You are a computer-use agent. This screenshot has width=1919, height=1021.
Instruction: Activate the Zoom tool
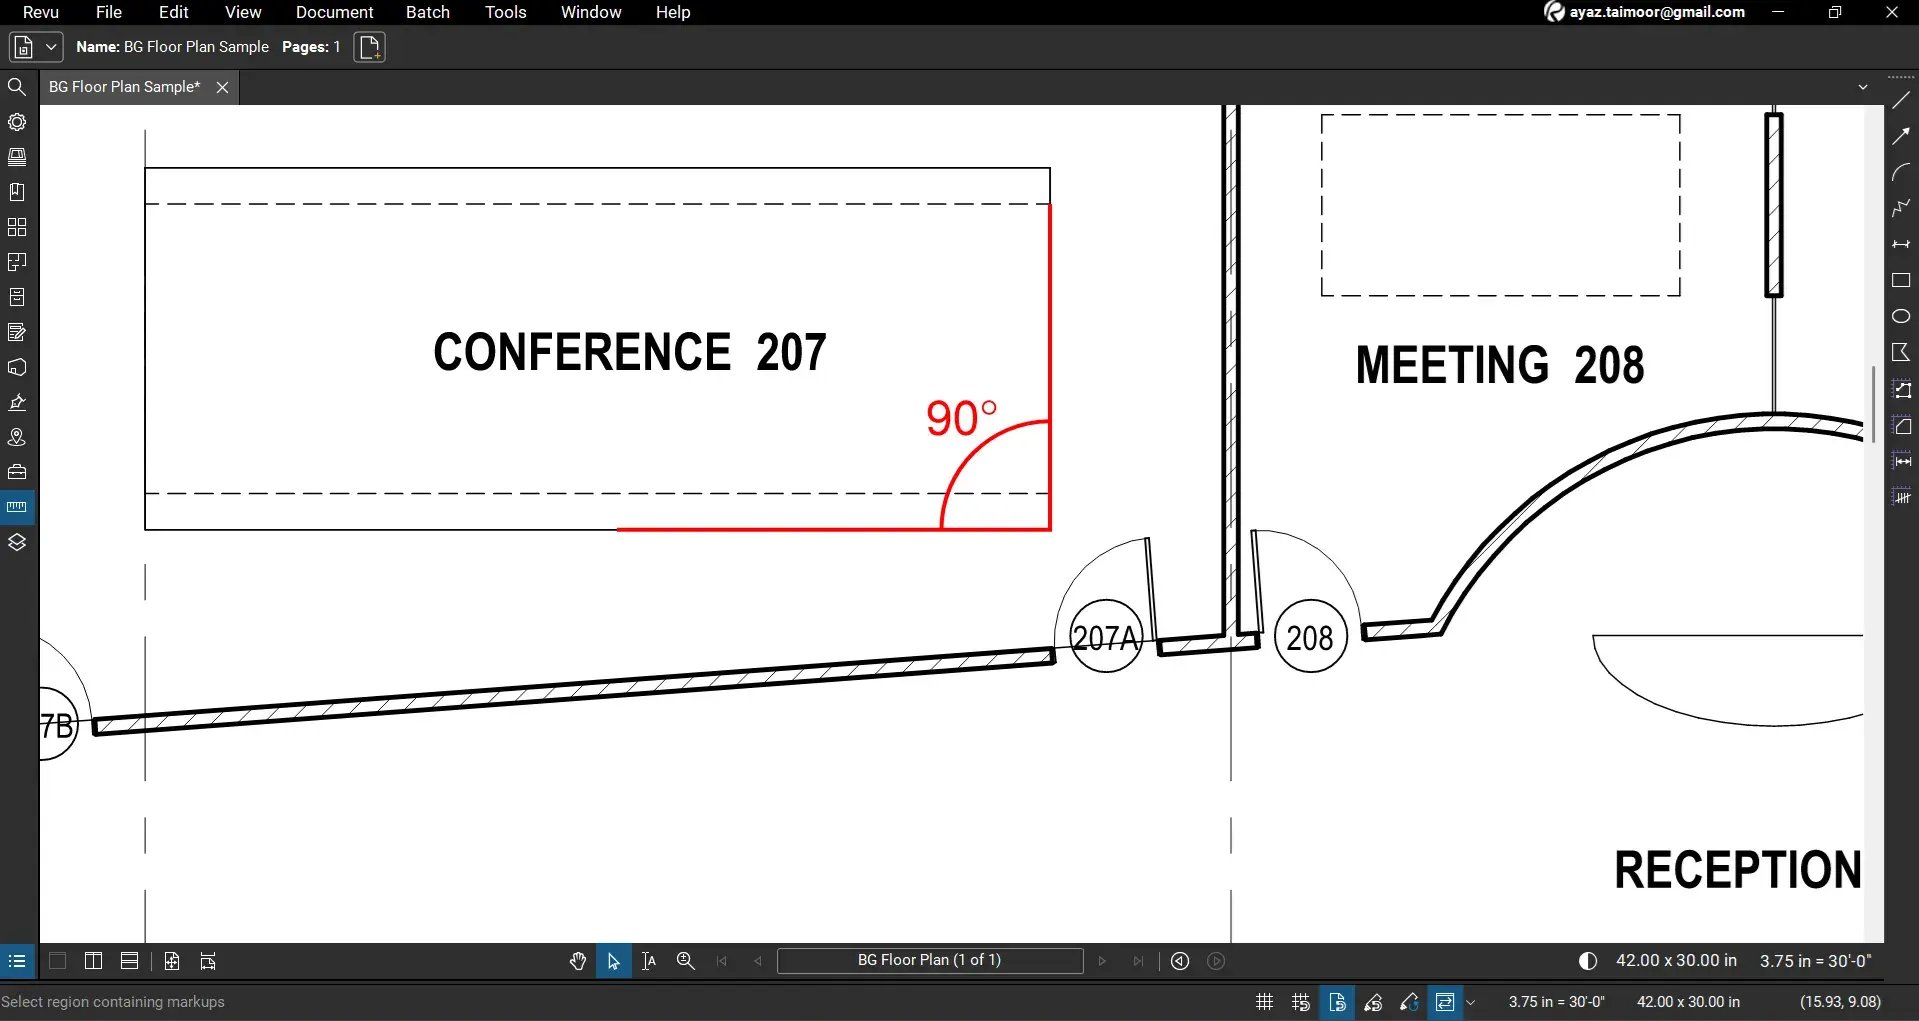point(686,961)
